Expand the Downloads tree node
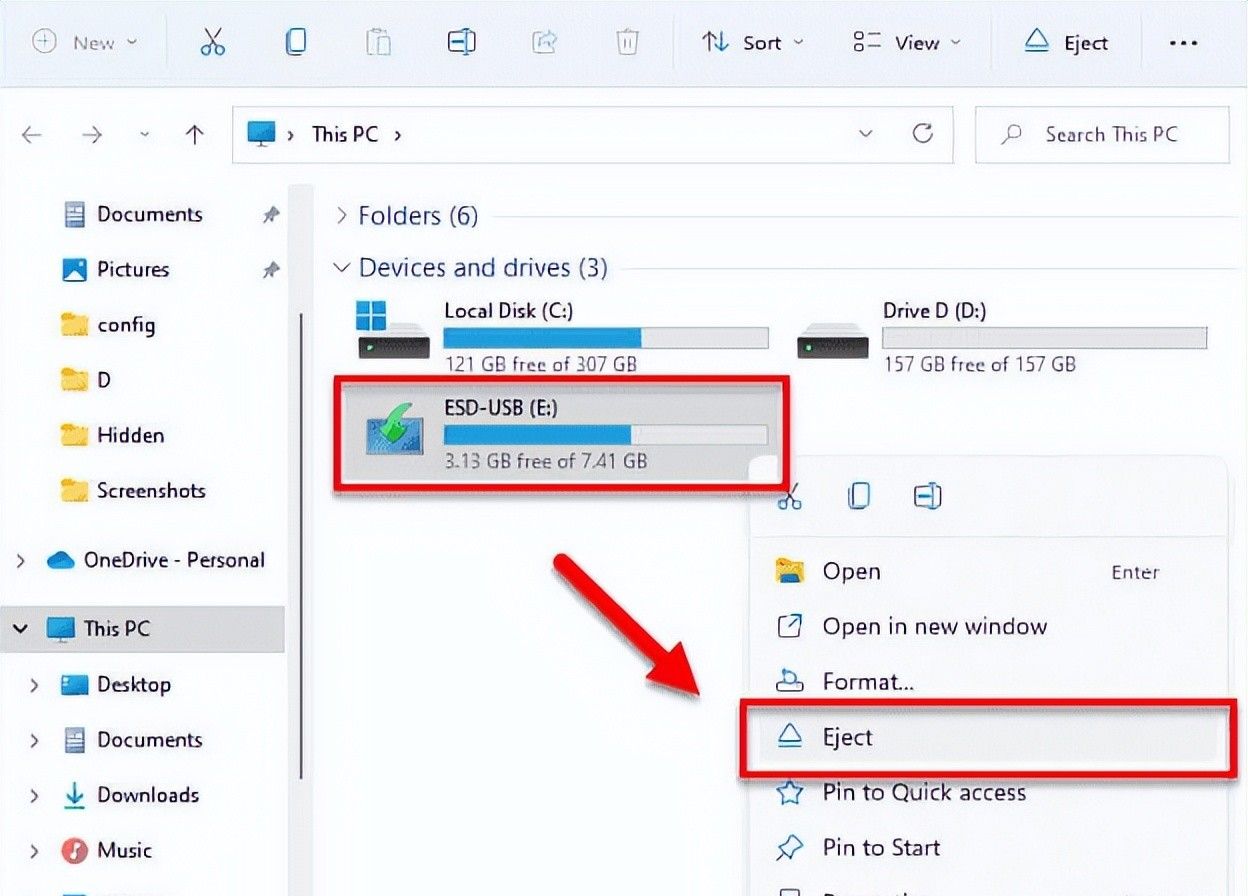 pyautogui.click(x=34, y=796)
